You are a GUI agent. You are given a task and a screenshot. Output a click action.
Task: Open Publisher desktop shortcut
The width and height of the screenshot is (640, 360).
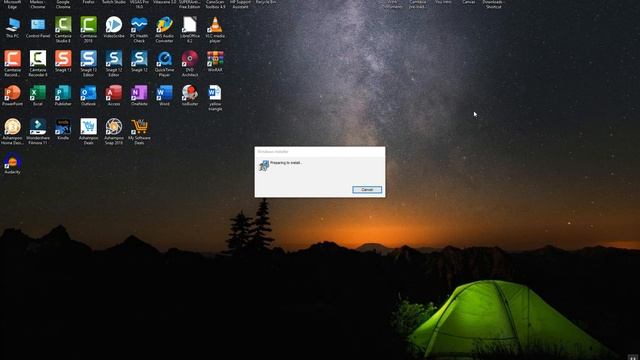coord(63,95)
